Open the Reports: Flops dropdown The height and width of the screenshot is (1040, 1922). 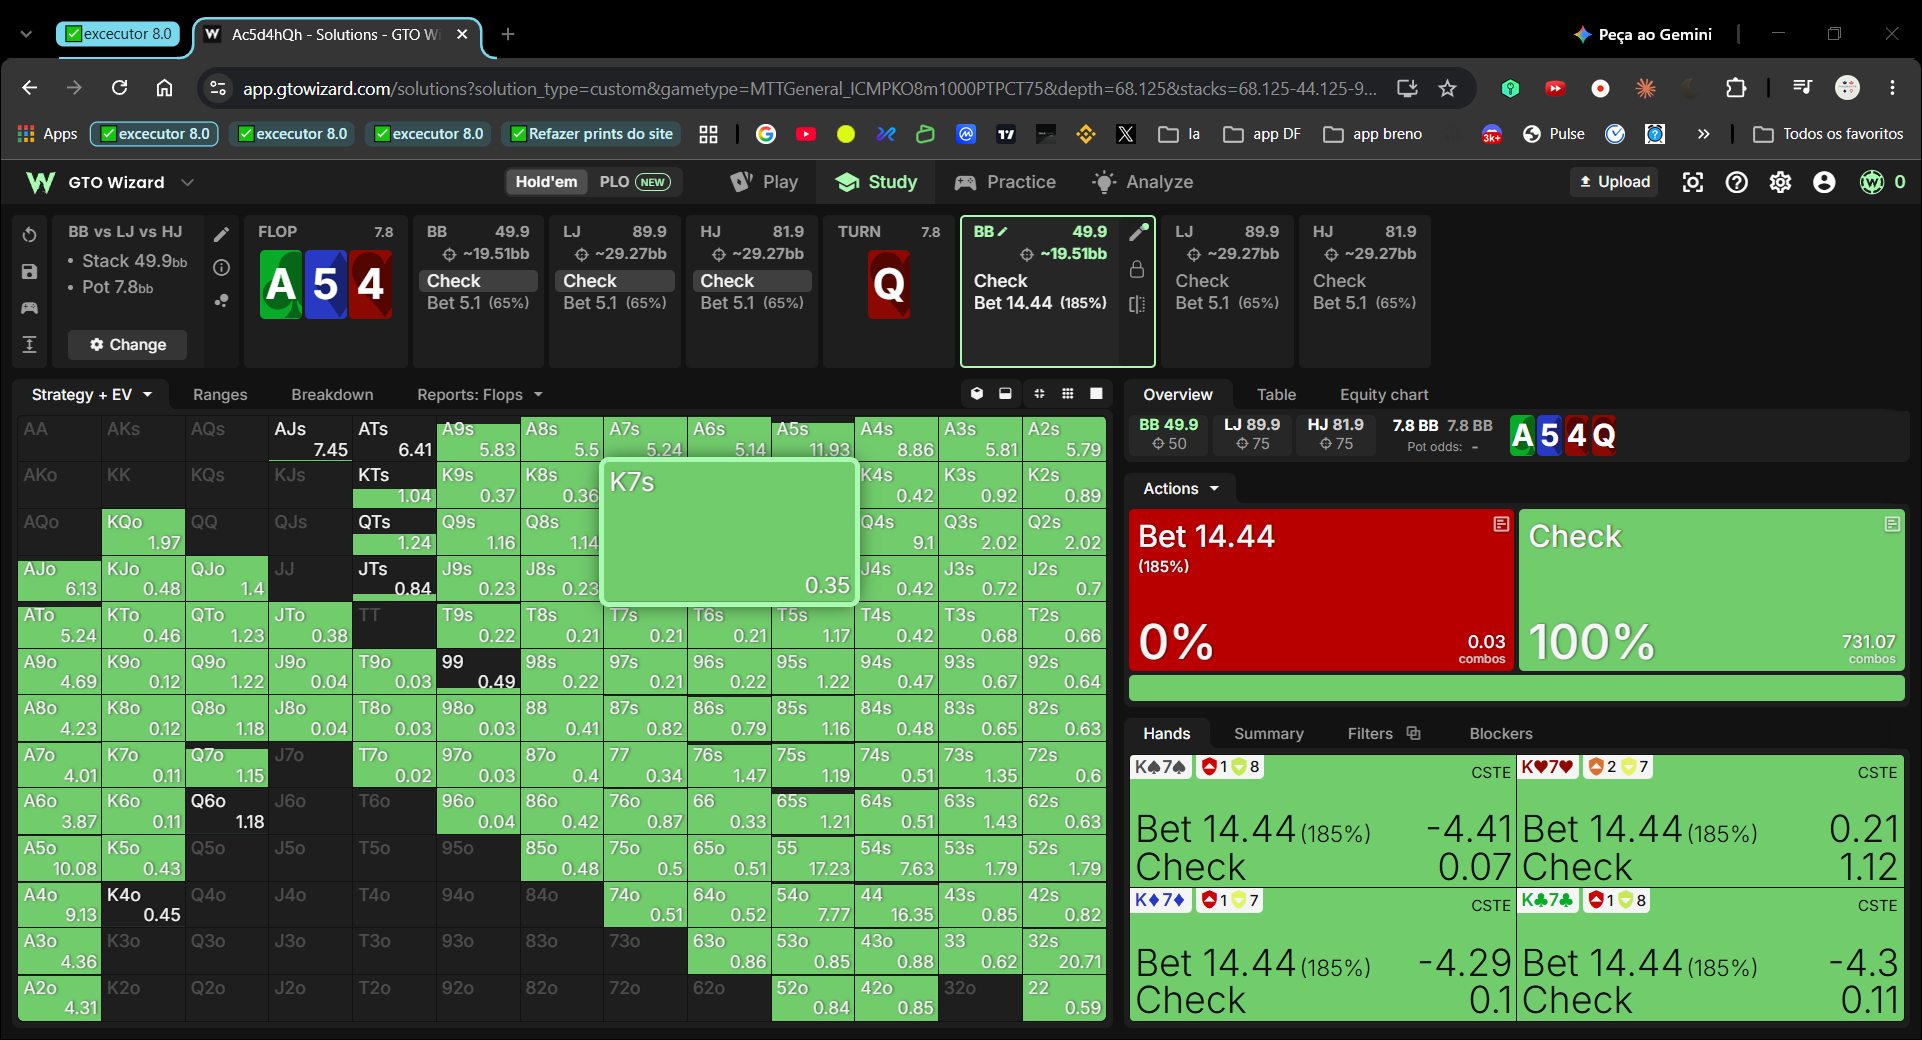(479, 395)
